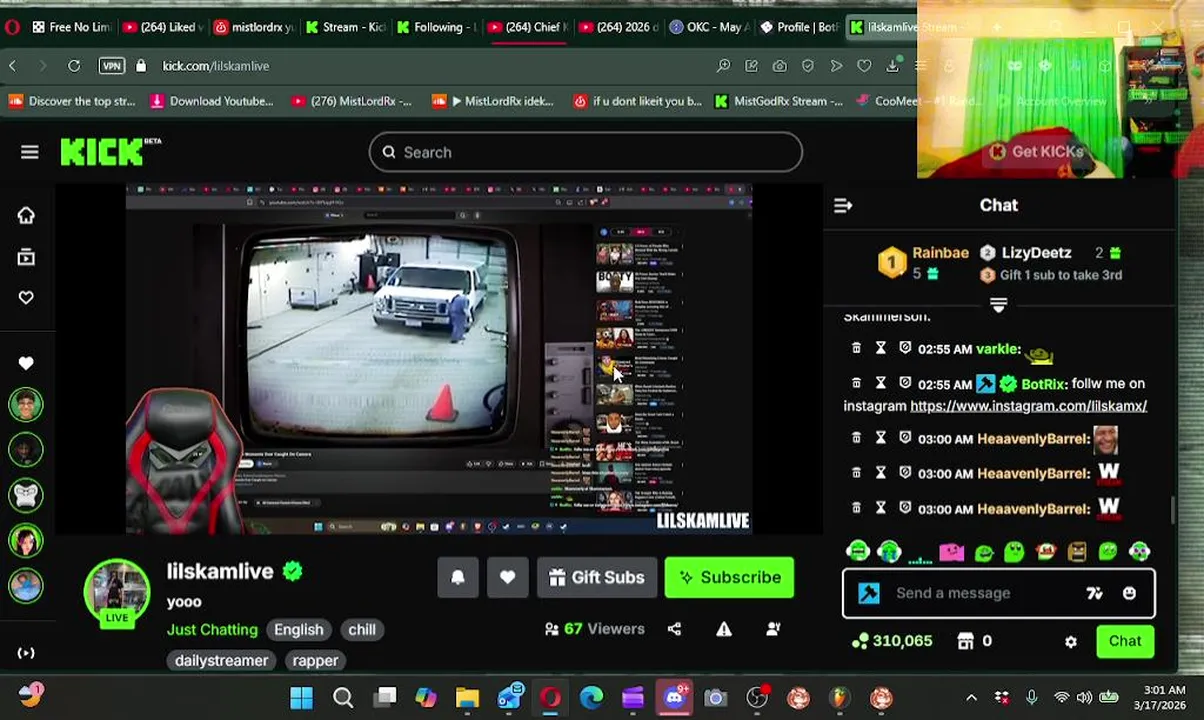Delete varkle's message with the trash icon

tap(856, 349)
